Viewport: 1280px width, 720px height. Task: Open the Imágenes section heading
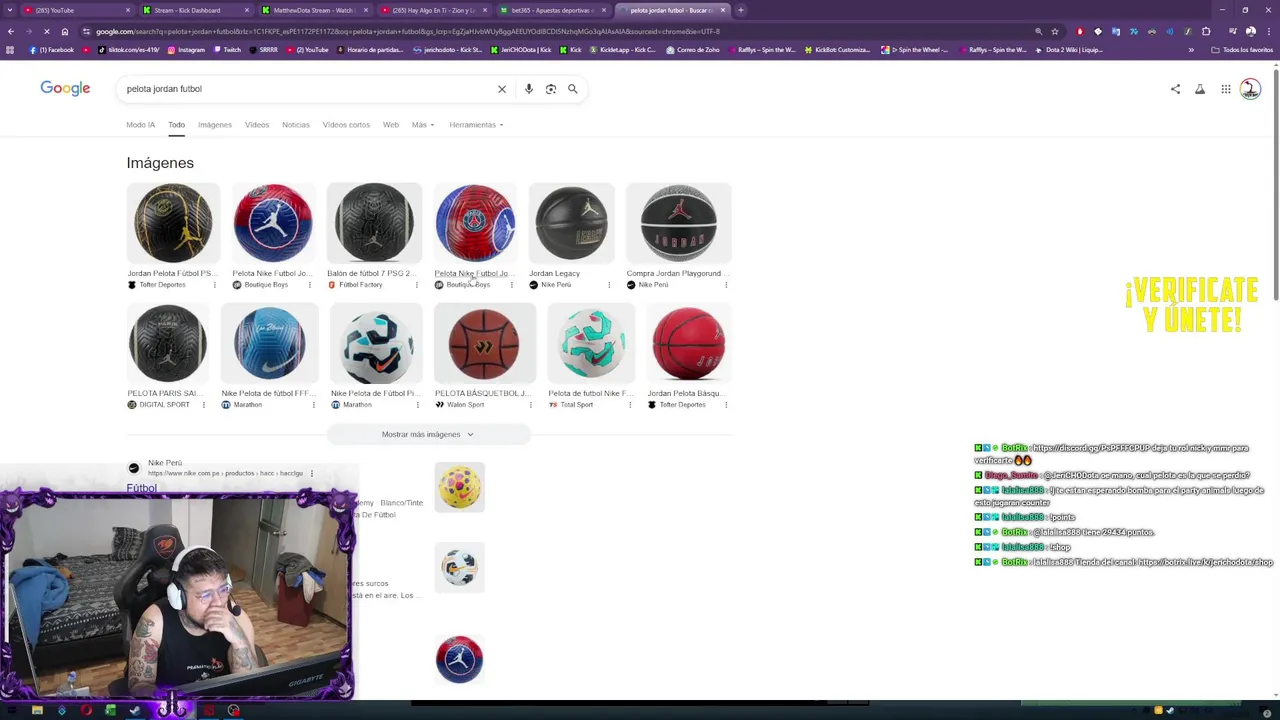point(160,163)
